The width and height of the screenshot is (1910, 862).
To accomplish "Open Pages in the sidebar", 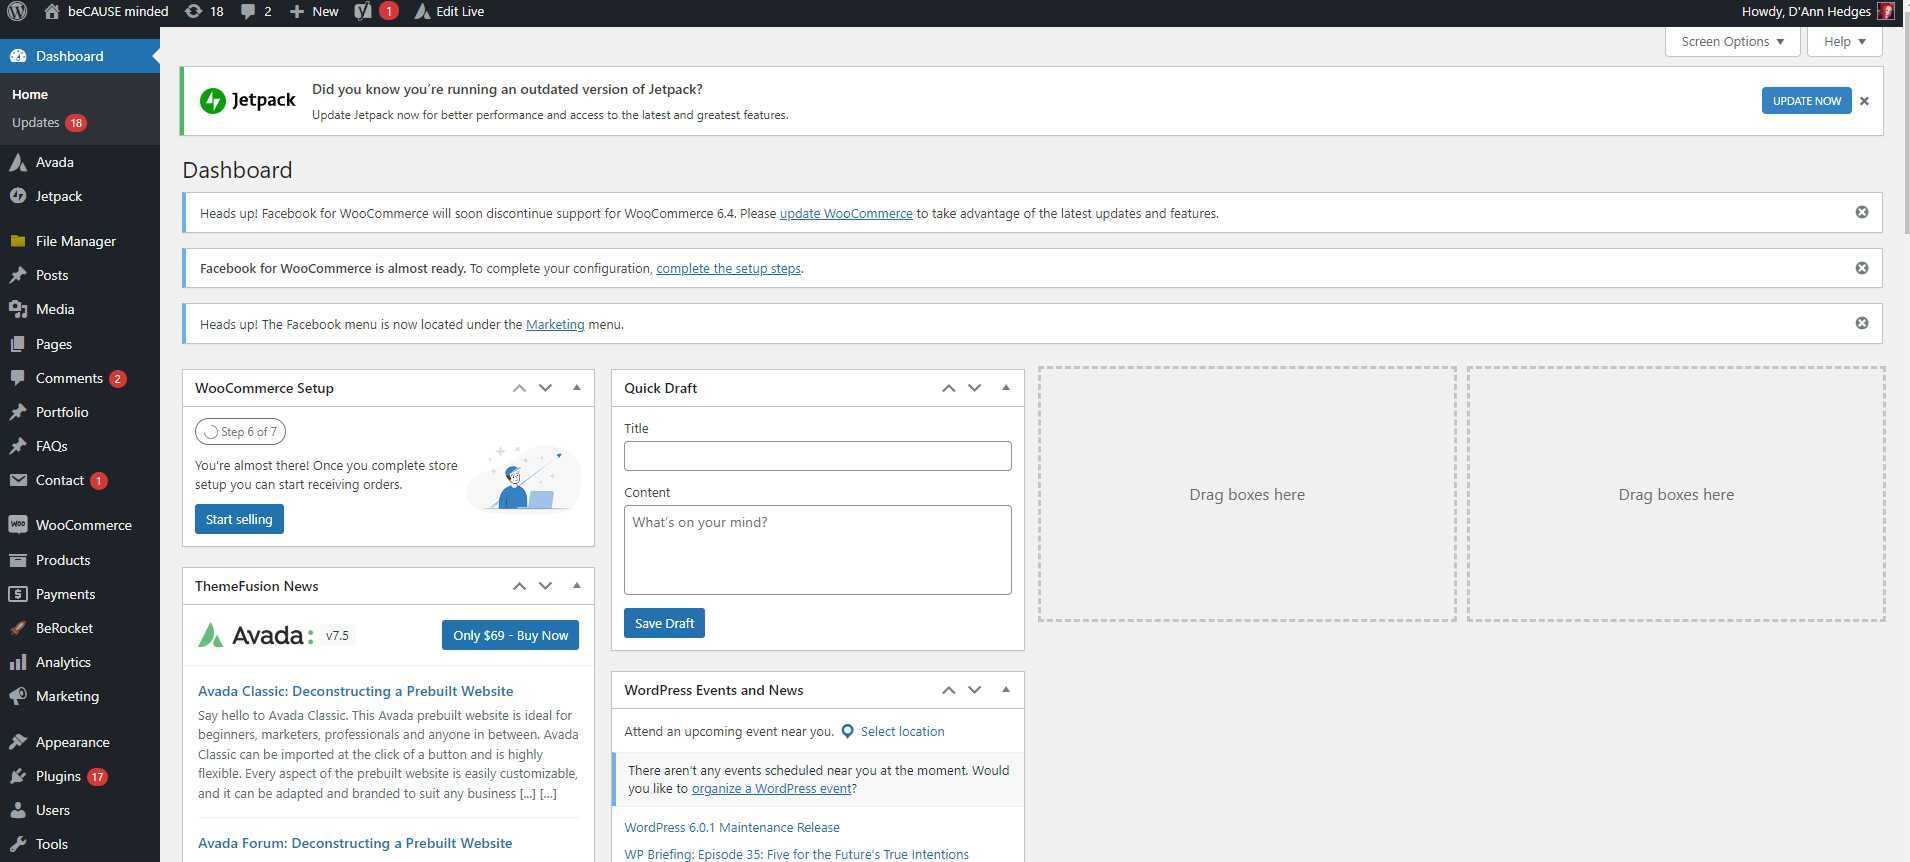I will [x=80, y=344].
